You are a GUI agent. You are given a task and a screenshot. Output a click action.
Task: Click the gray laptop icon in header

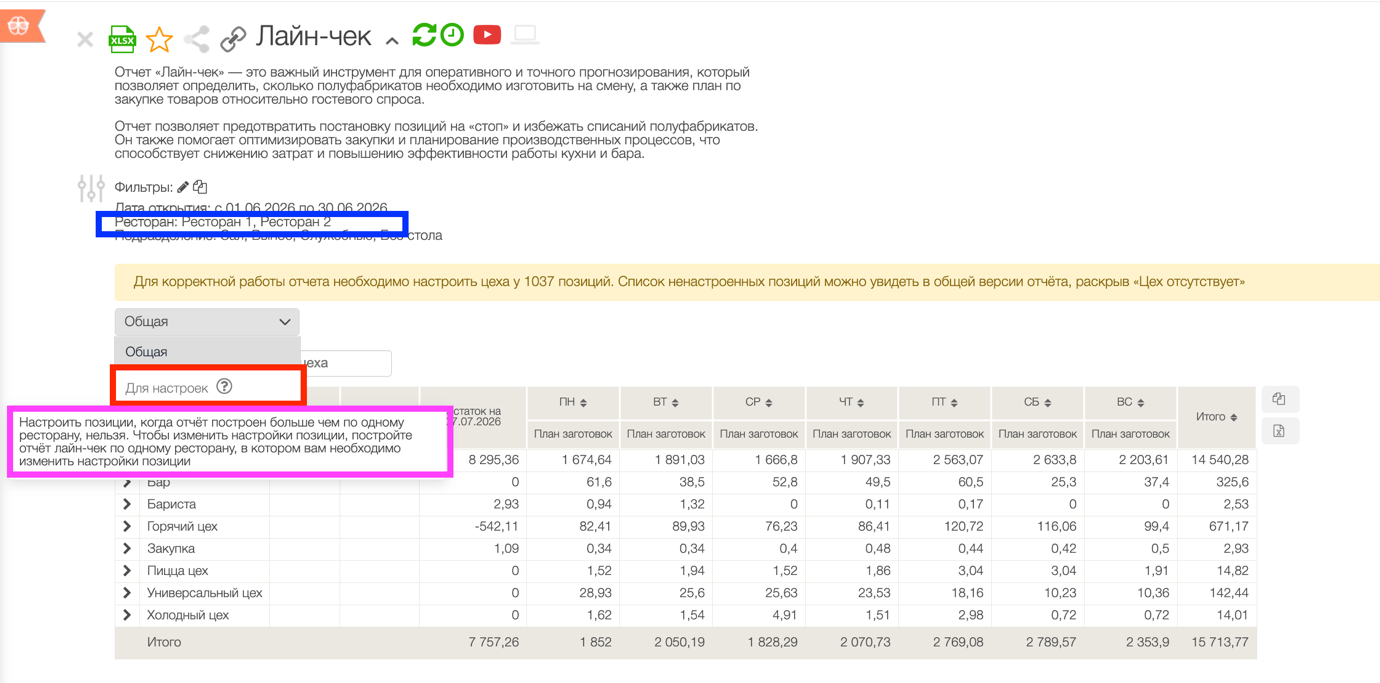(x=525, y=36)
